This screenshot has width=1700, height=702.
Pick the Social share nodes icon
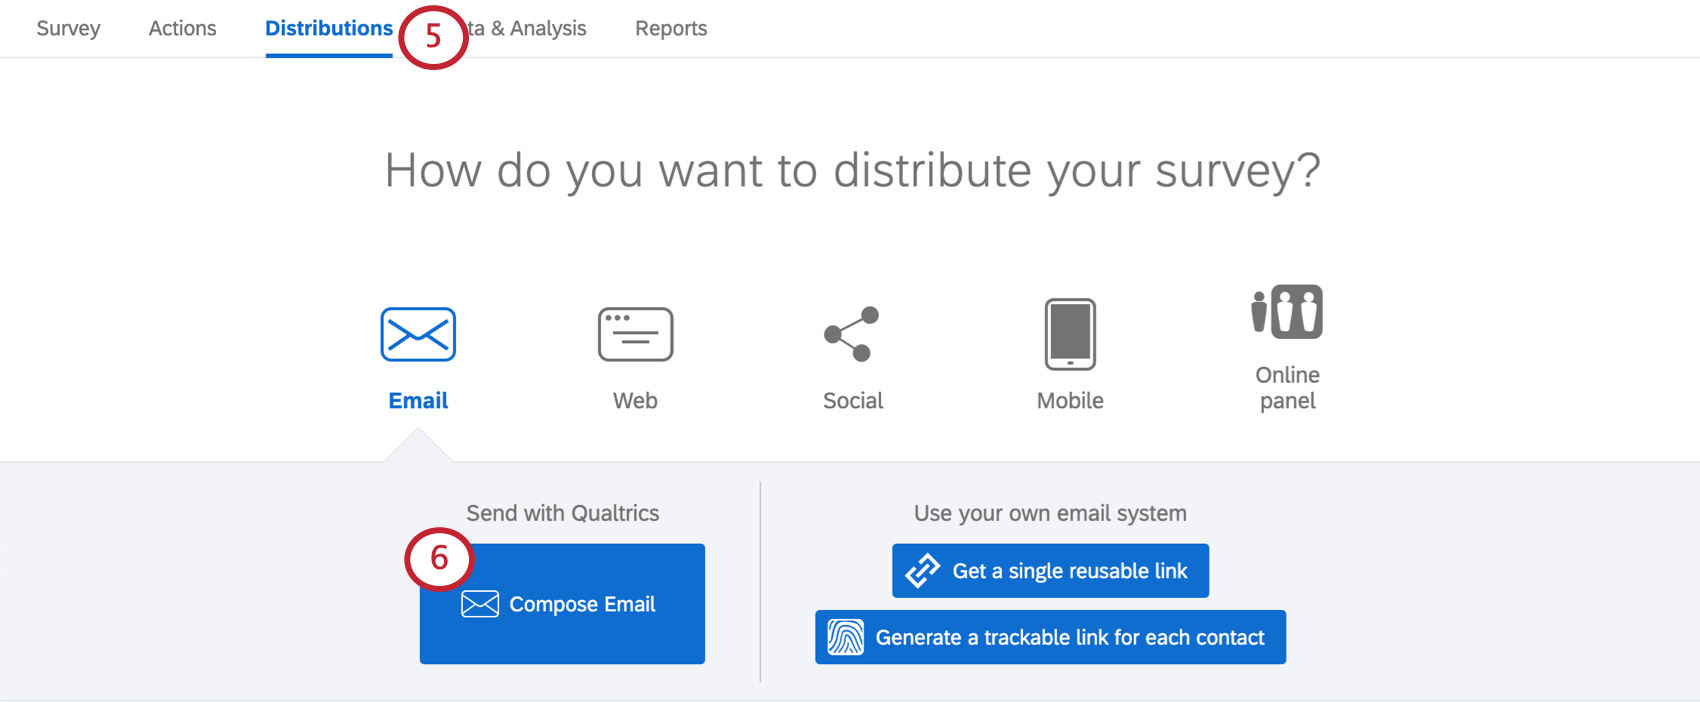point(852,334)
